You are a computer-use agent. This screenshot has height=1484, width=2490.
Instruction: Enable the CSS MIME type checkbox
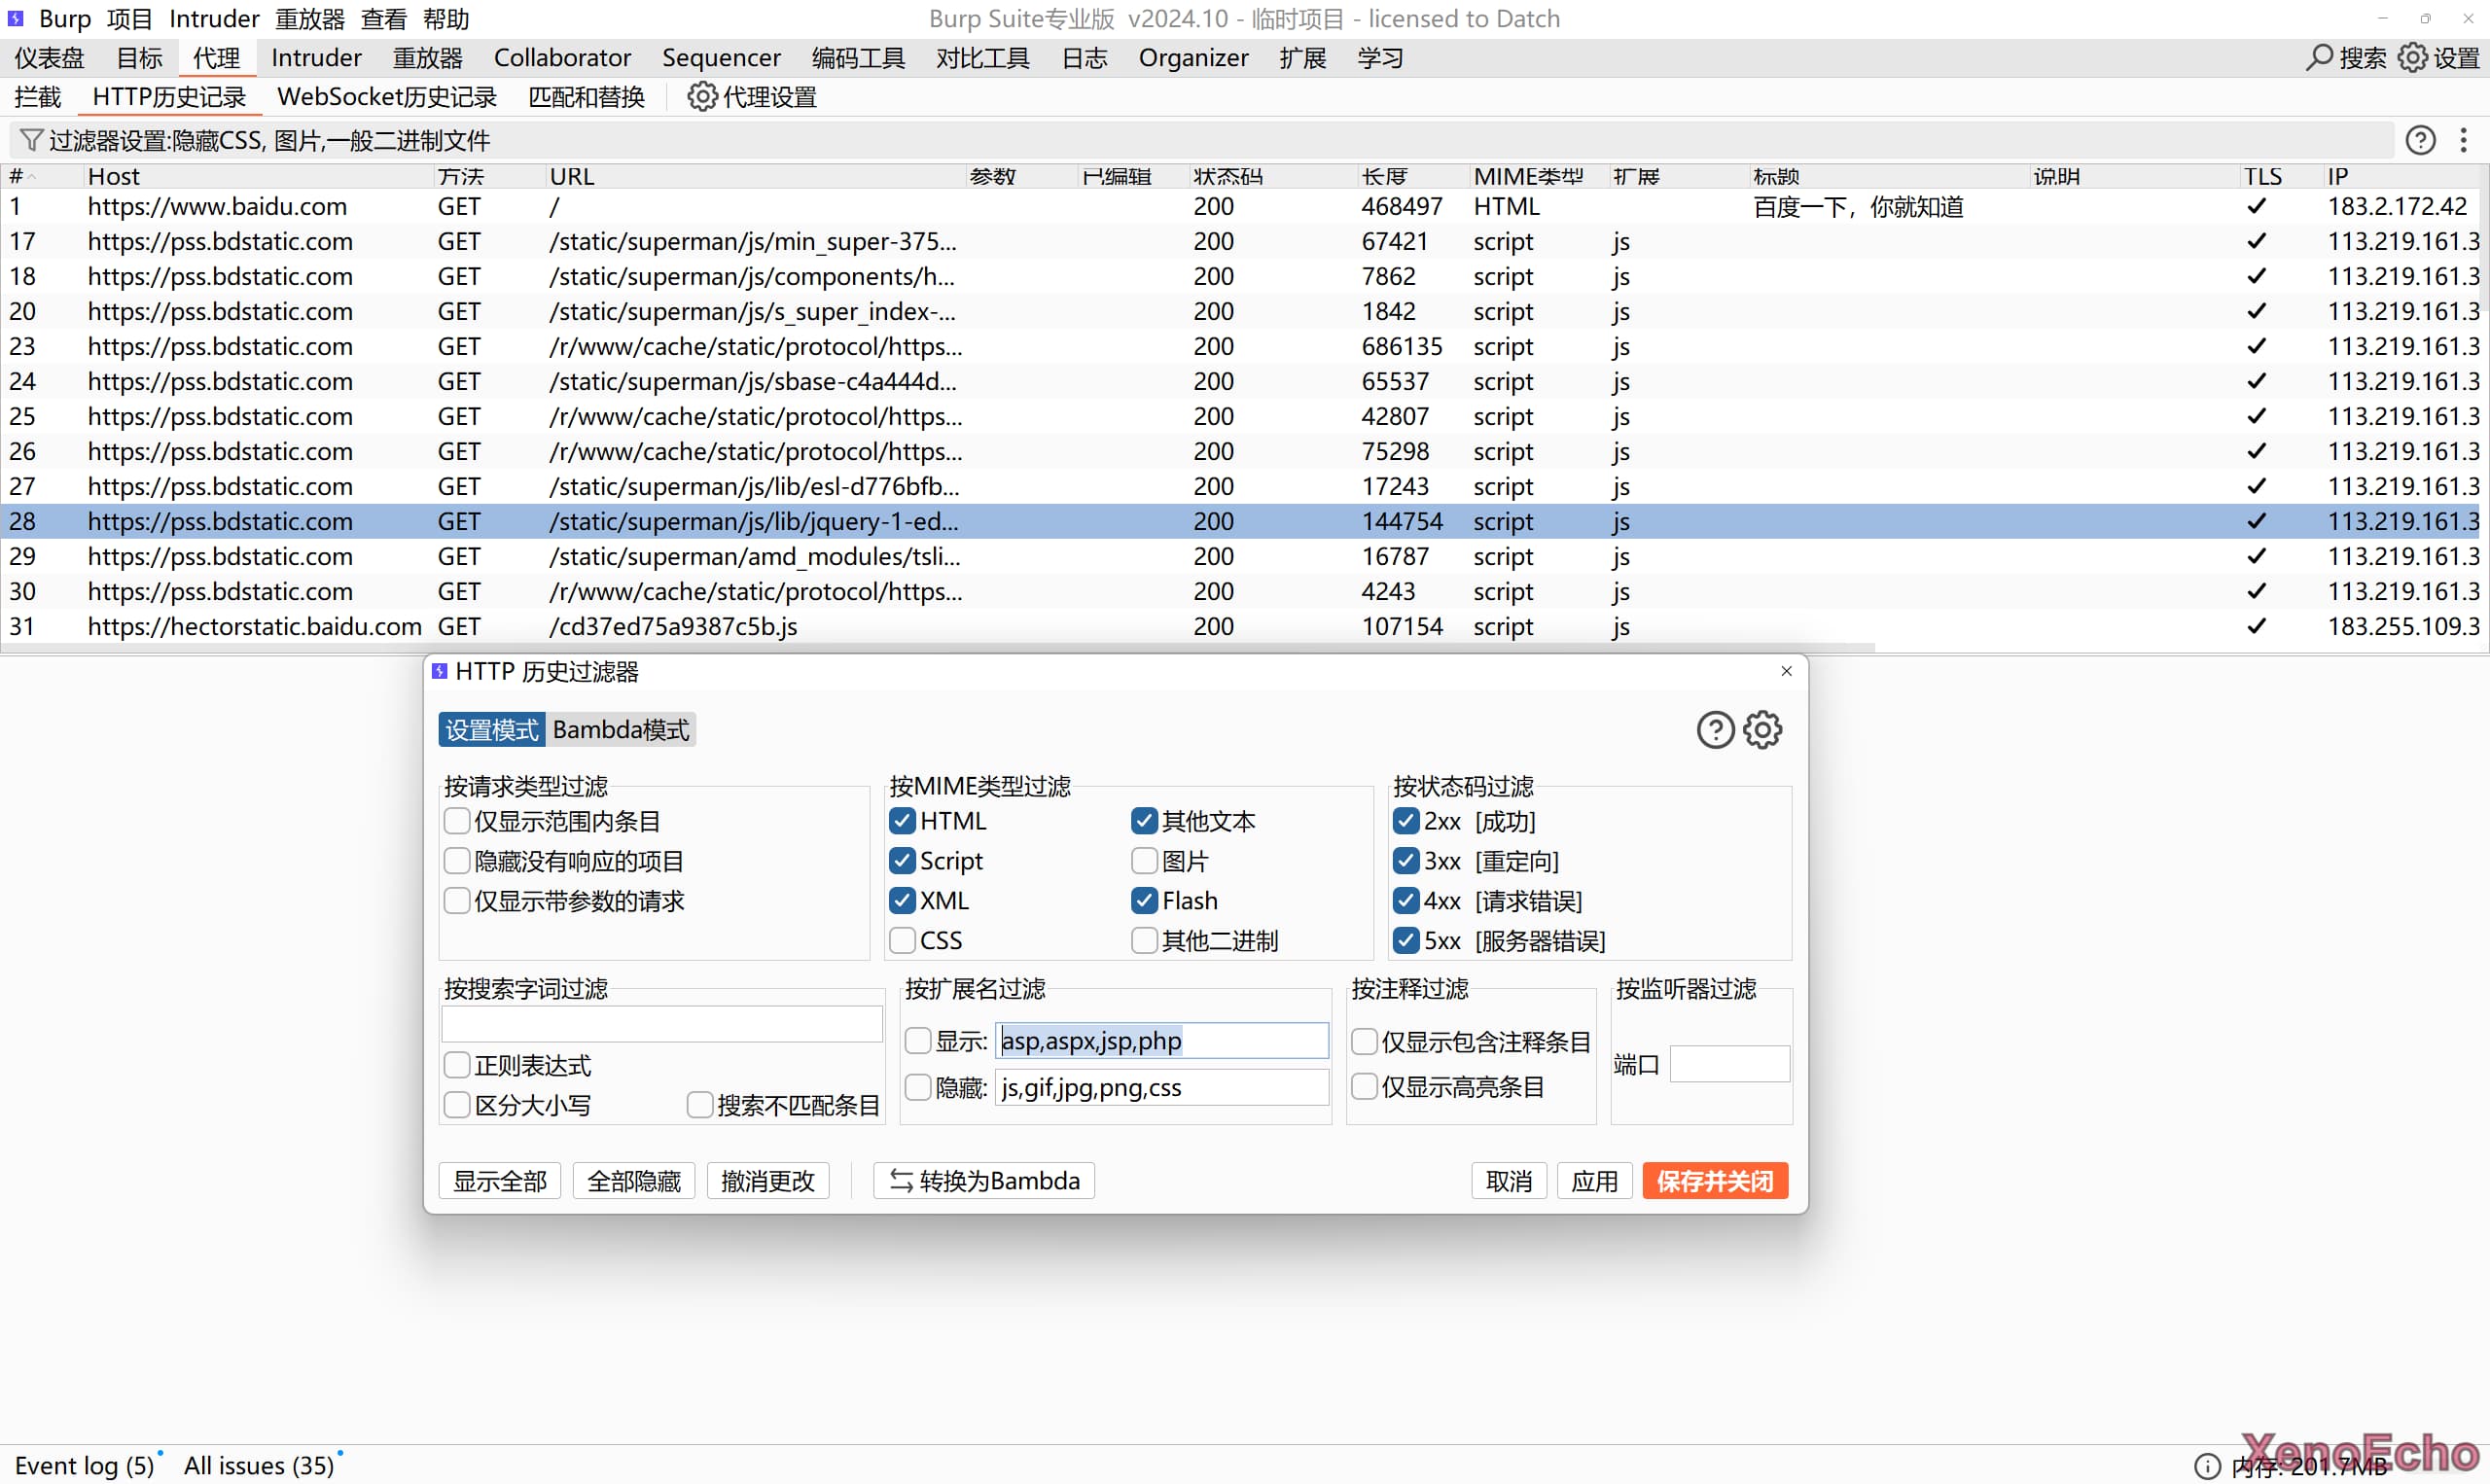pyautogui.click(x=903, y=941)
